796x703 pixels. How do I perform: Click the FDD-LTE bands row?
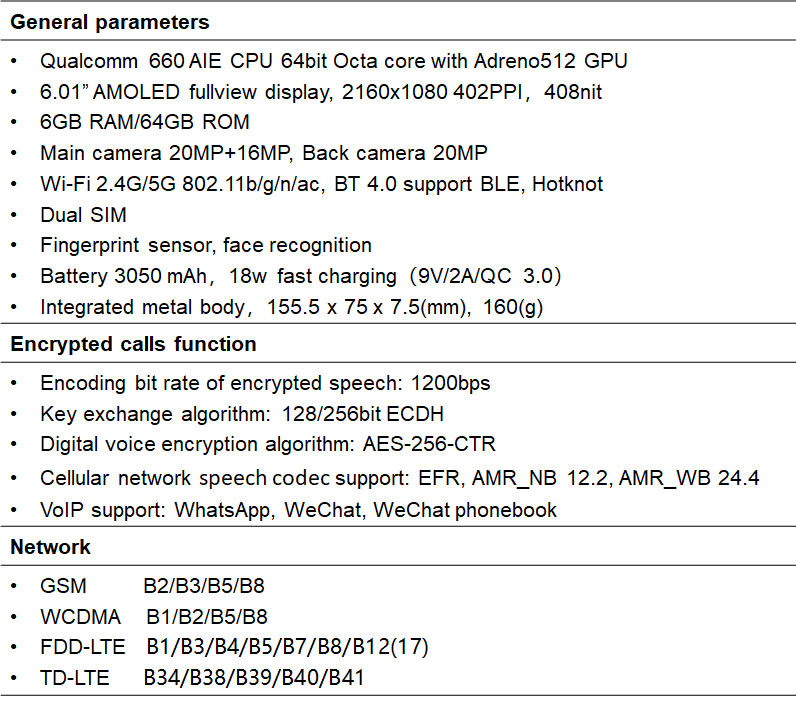tap(234, 647)
